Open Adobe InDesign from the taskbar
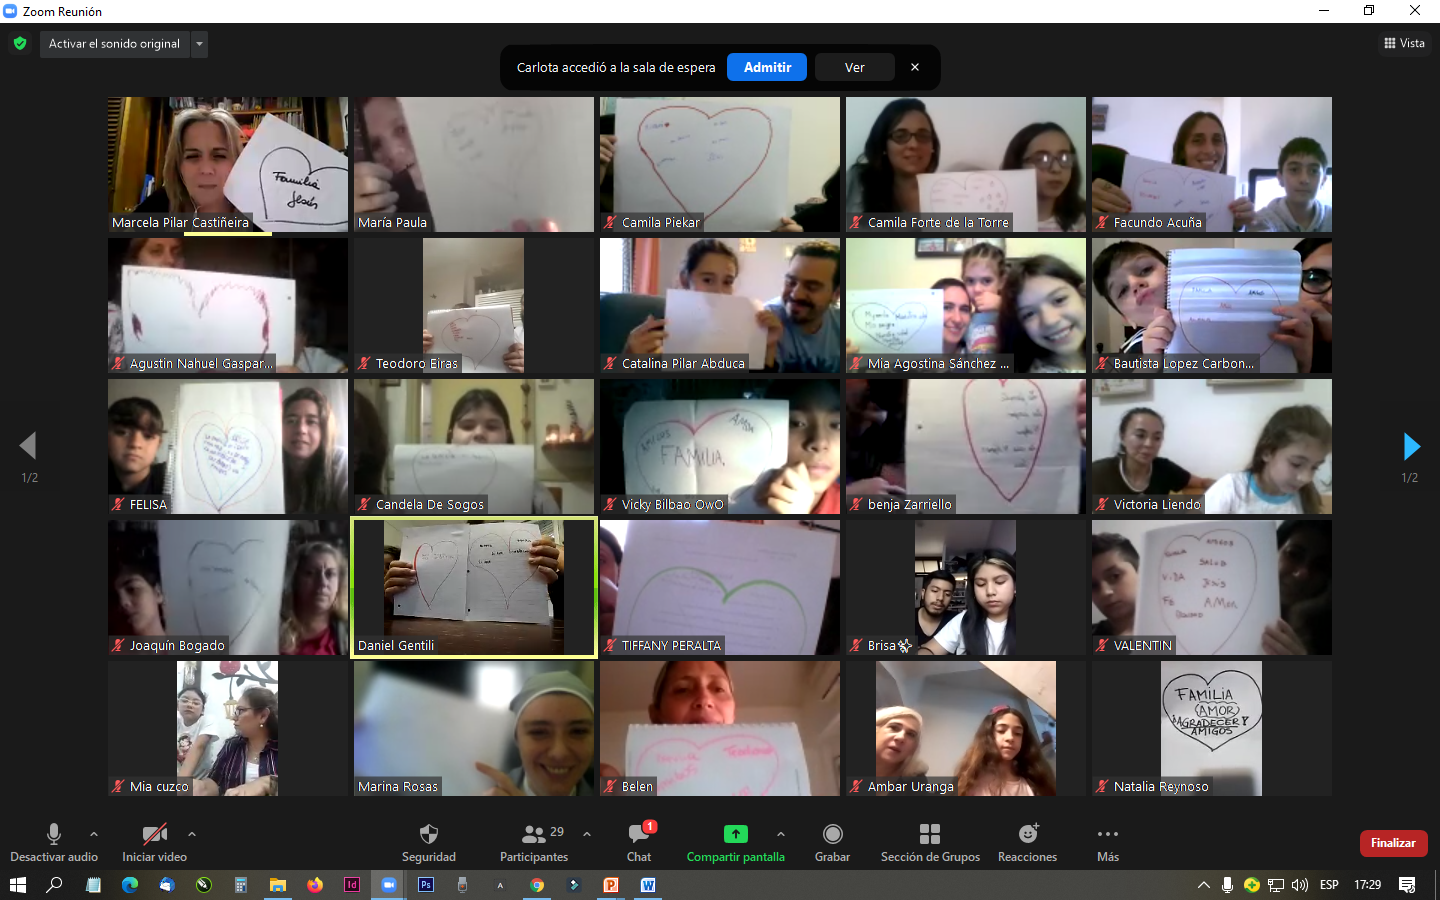 point(352,885)
